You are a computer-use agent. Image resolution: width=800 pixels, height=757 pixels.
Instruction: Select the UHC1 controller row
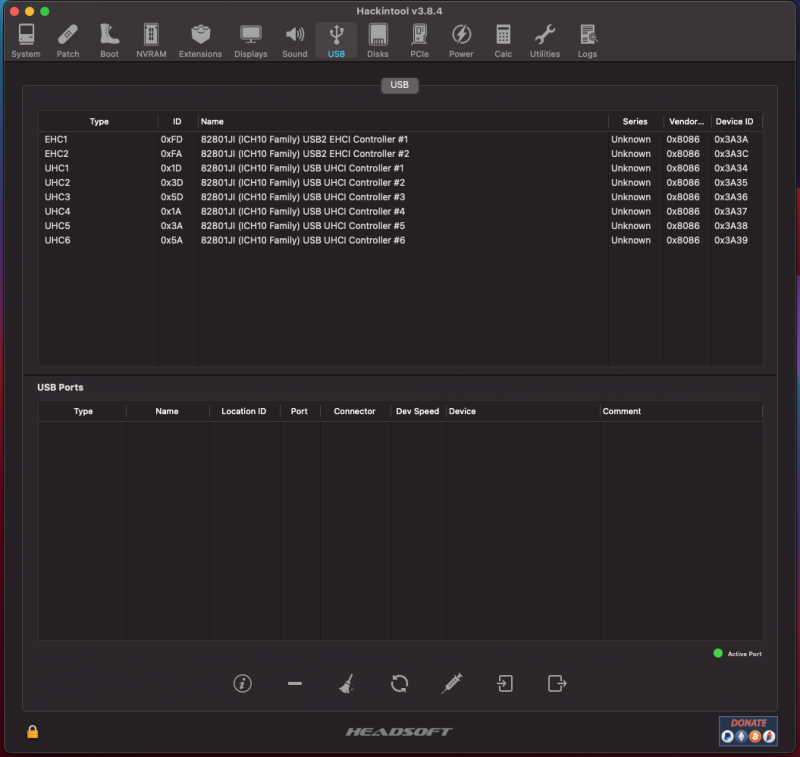click(401, 168)
